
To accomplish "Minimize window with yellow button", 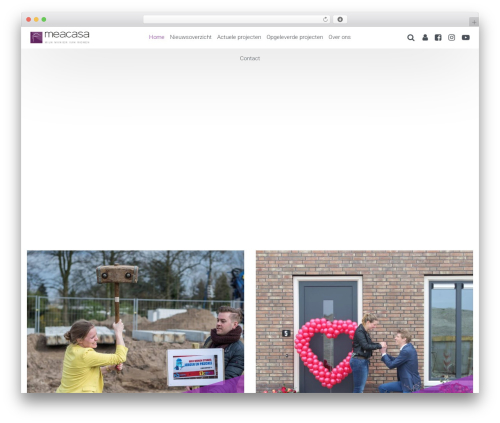I will [36, 20].
